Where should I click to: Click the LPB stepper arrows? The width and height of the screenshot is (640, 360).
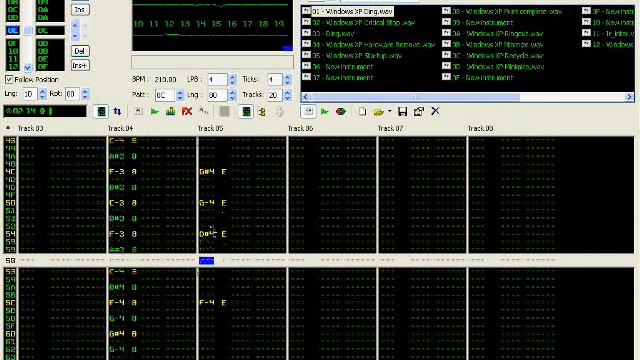click(x=232, y=80)
